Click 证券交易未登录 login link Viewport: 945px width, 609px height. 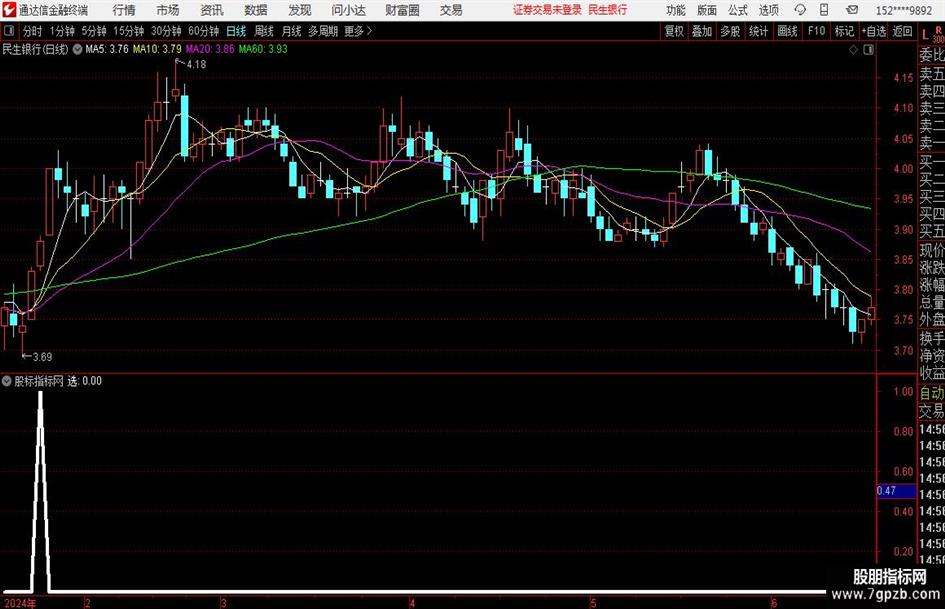tap(547, 10)
